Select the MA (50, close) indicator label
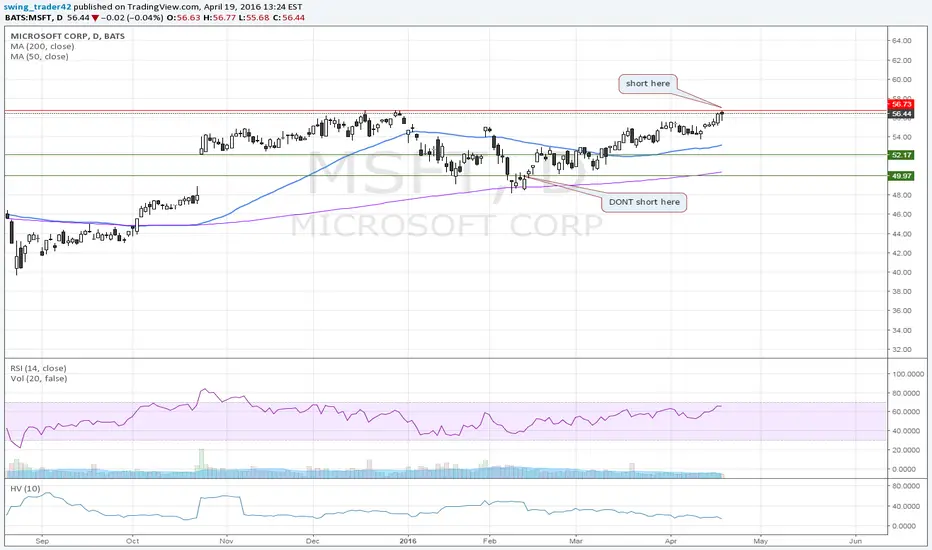Viewport: 932px width, 550px height. coord(39,56)
